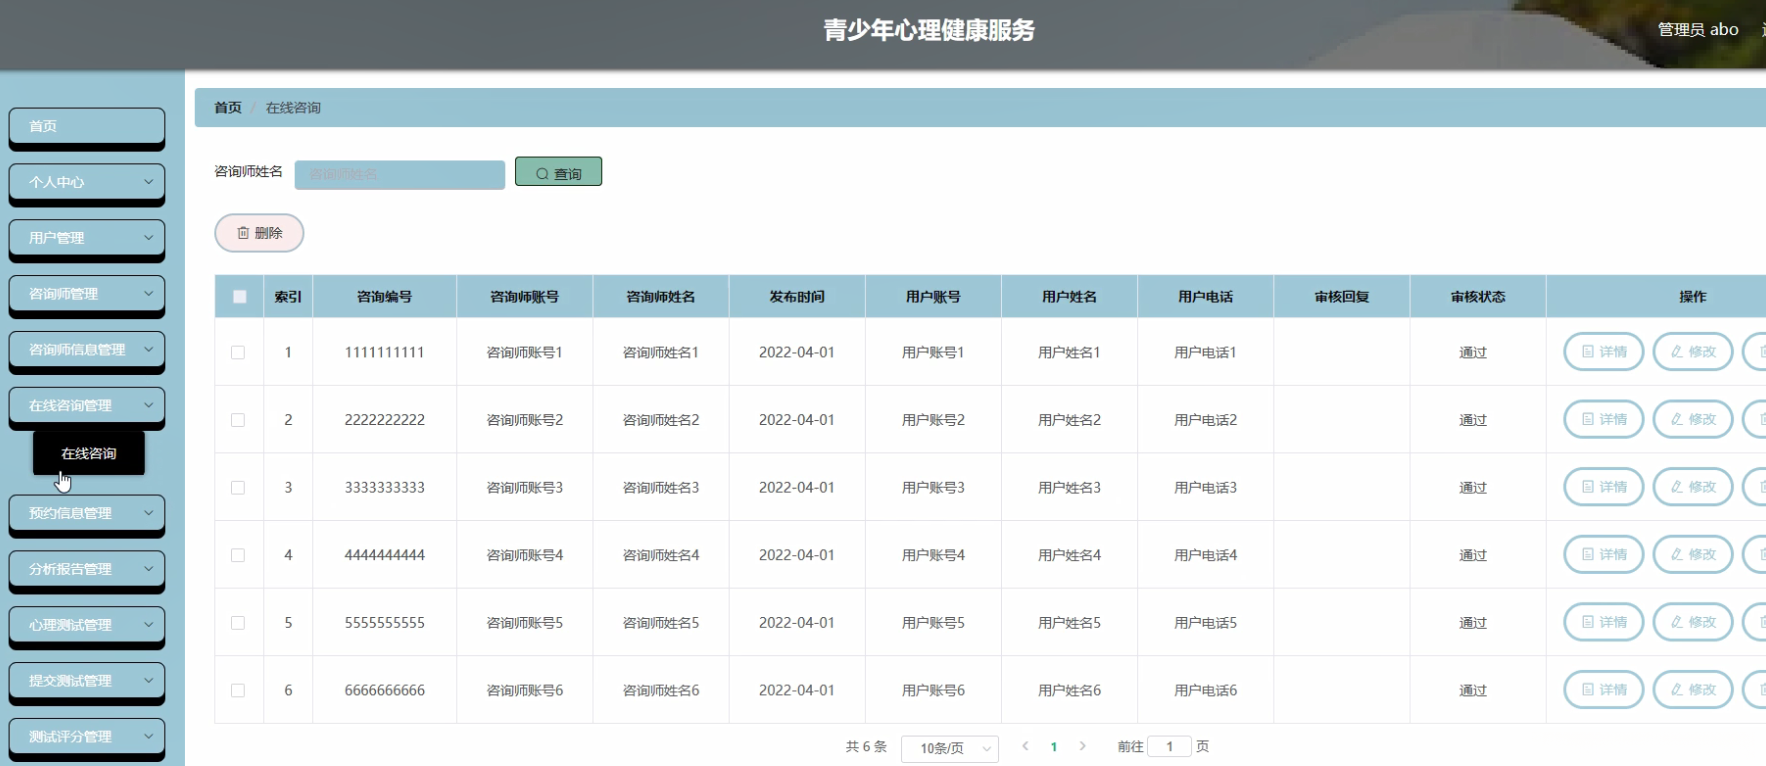
Task: Open 详情 for row 5555555555
Action: (1604, 622)
